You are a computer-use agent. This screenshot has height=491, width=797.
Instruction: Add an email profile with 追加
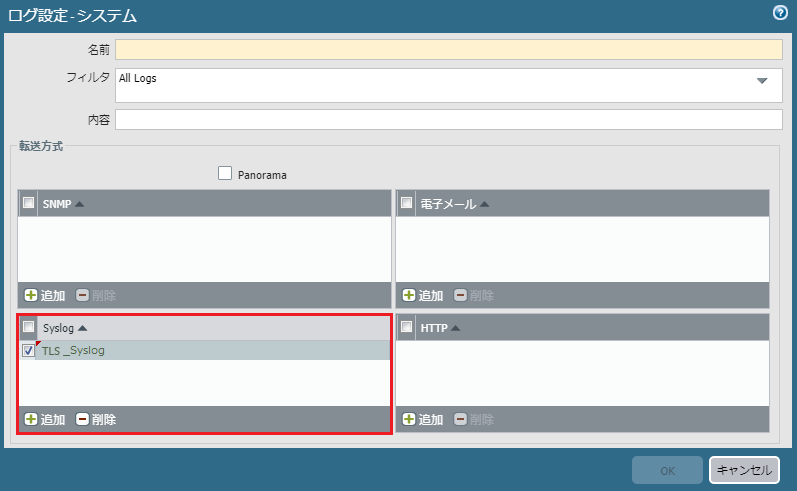423,295
